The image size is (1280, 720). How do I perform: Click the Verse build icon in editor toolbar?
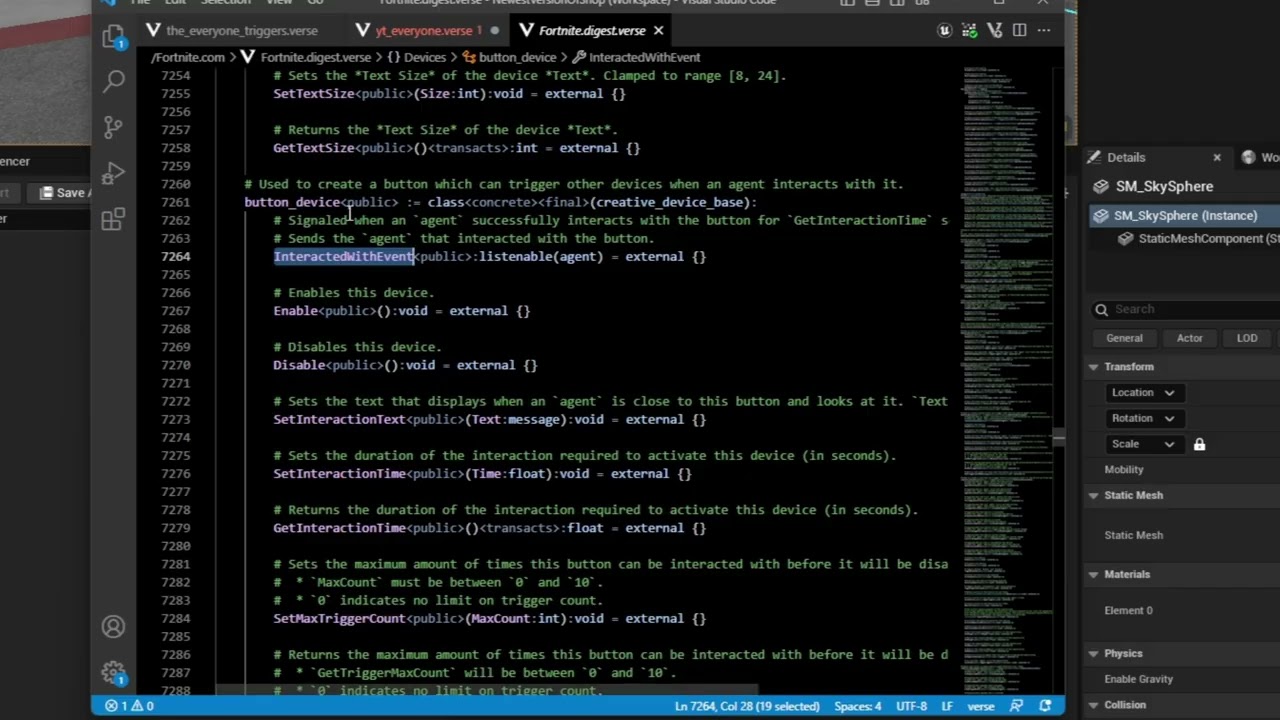click(969, 31)
